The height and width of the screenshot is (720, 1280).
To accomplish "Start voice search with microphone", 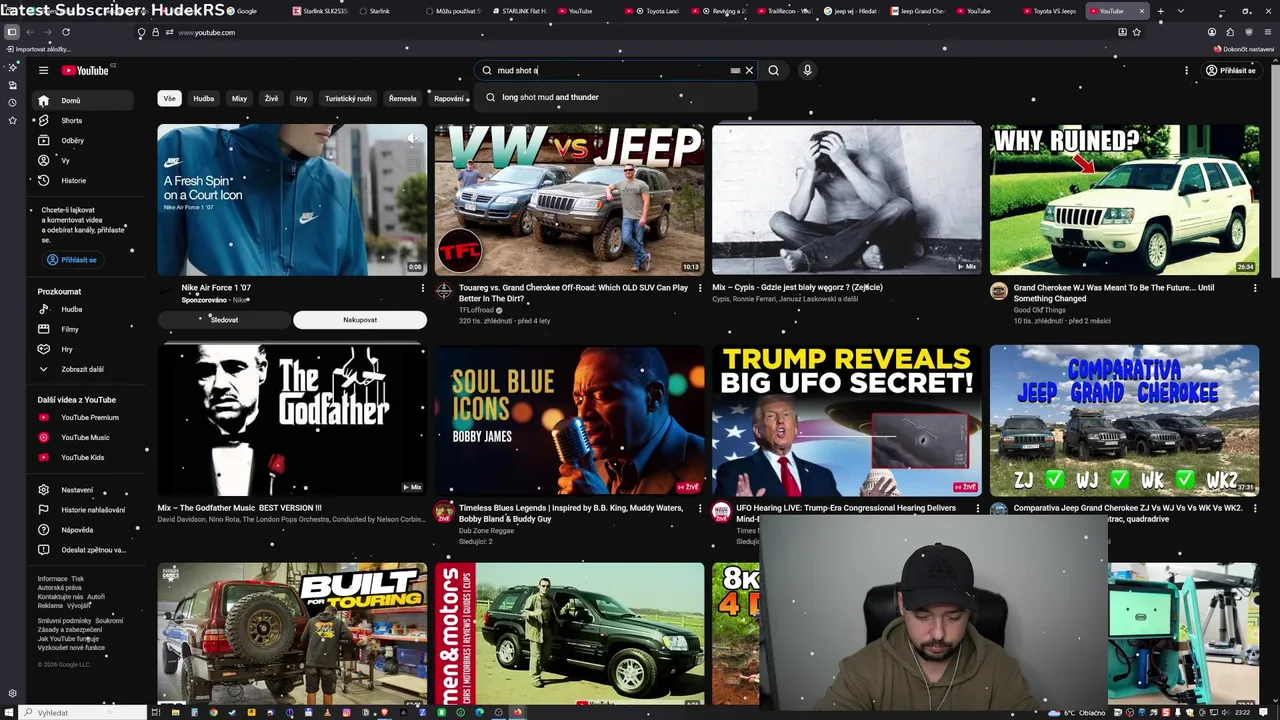I will pos(807,70).
